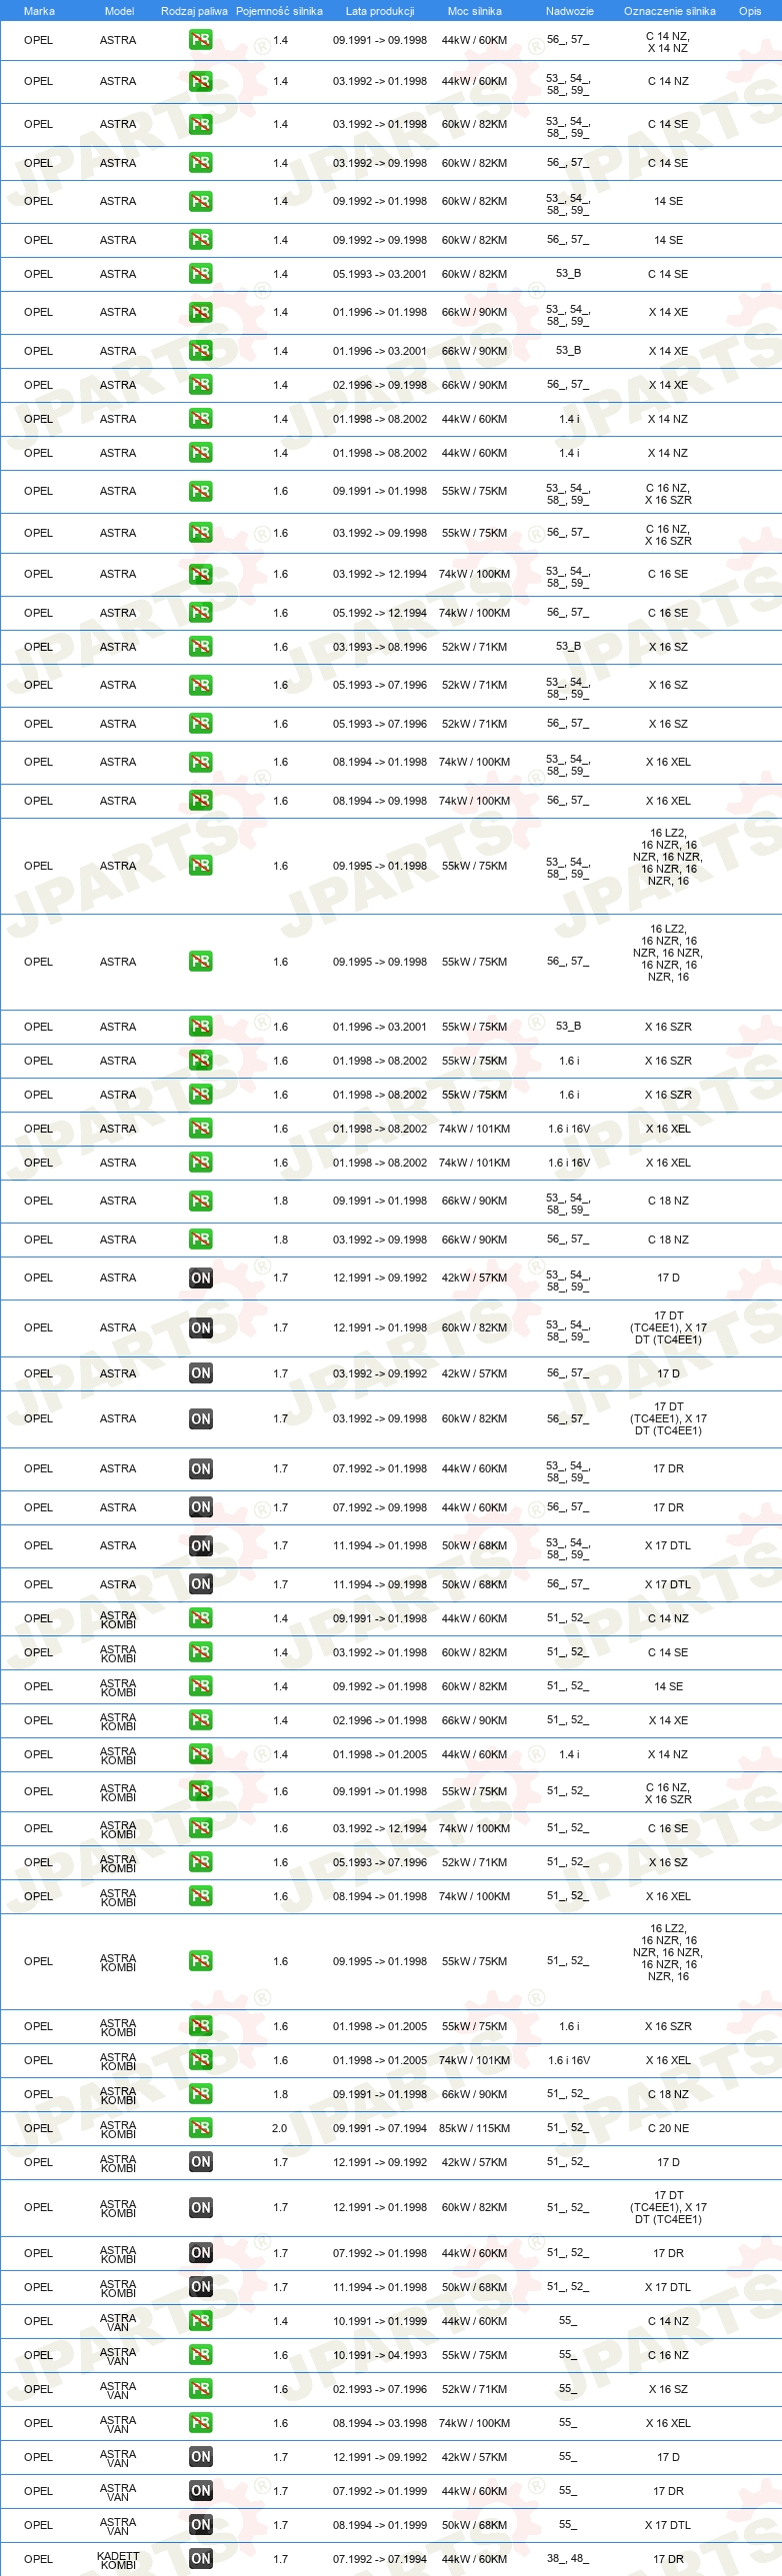Click ON icon in ASTRA 1.7 03.1992 -> 09.1992 row
This screenshot has height=2576, width=782.
pyautogui.click(x=201, y=1374)
